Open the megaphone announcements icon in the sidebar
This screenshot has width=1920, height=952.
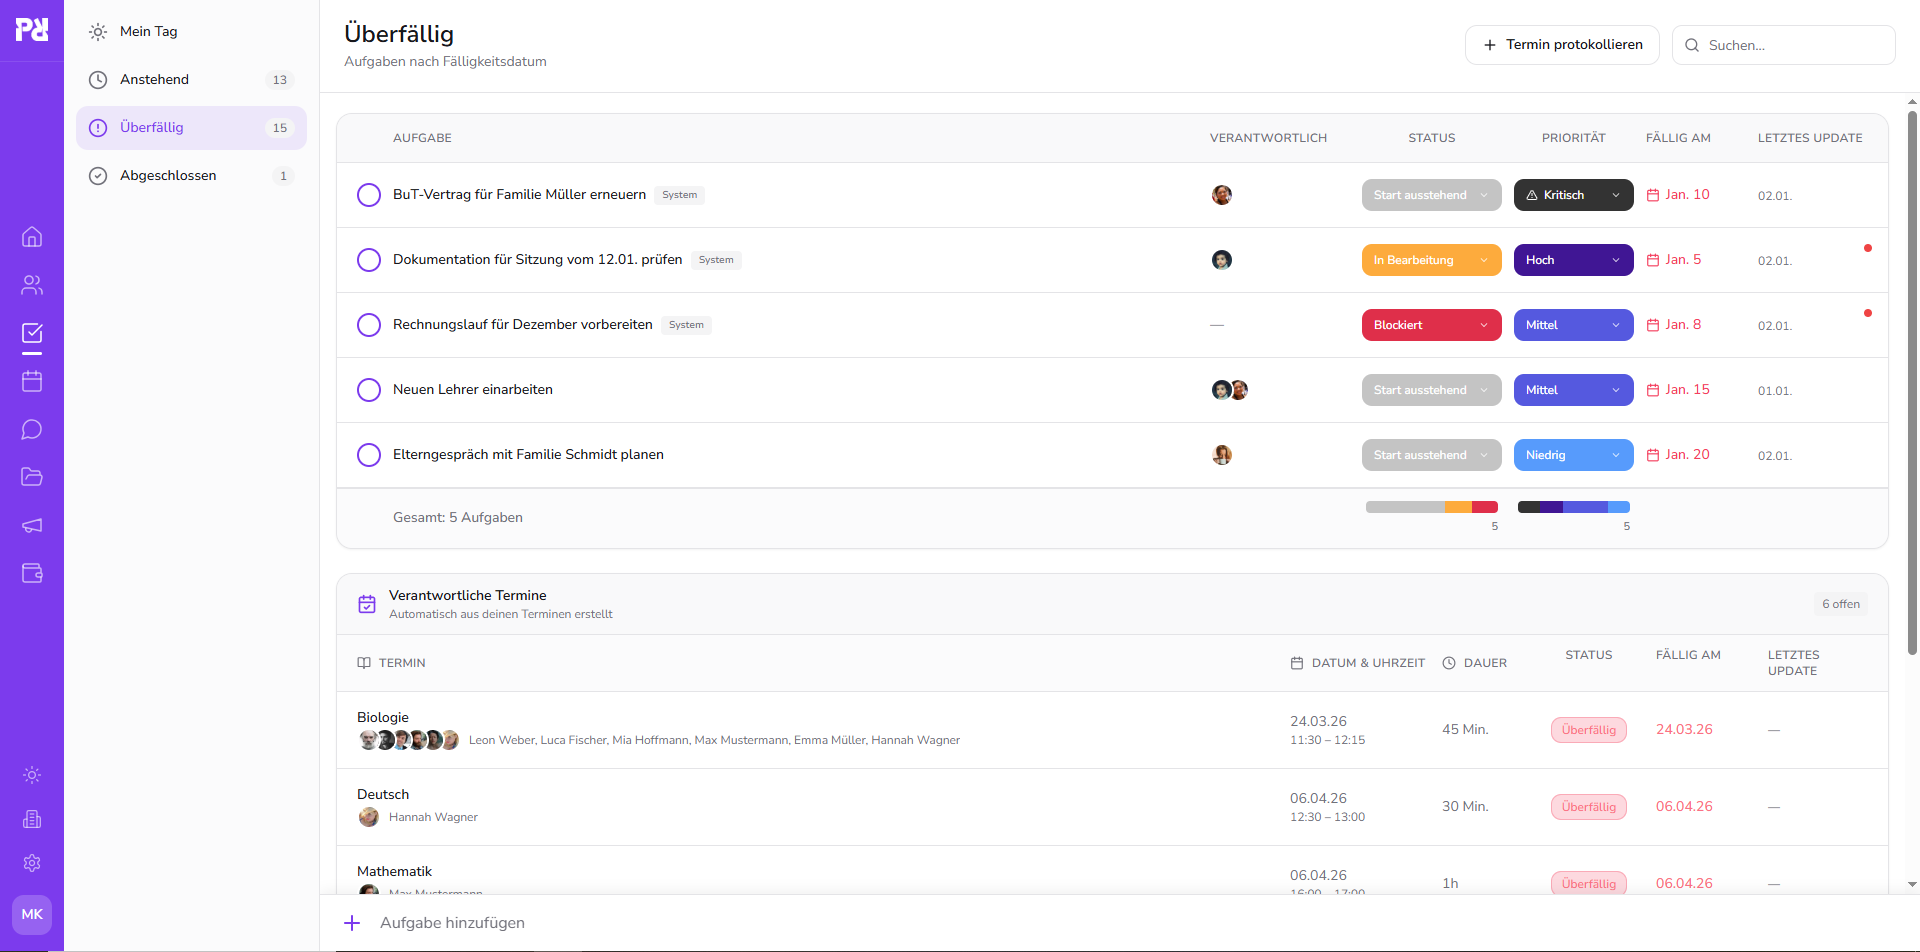[x=32, y=525]
